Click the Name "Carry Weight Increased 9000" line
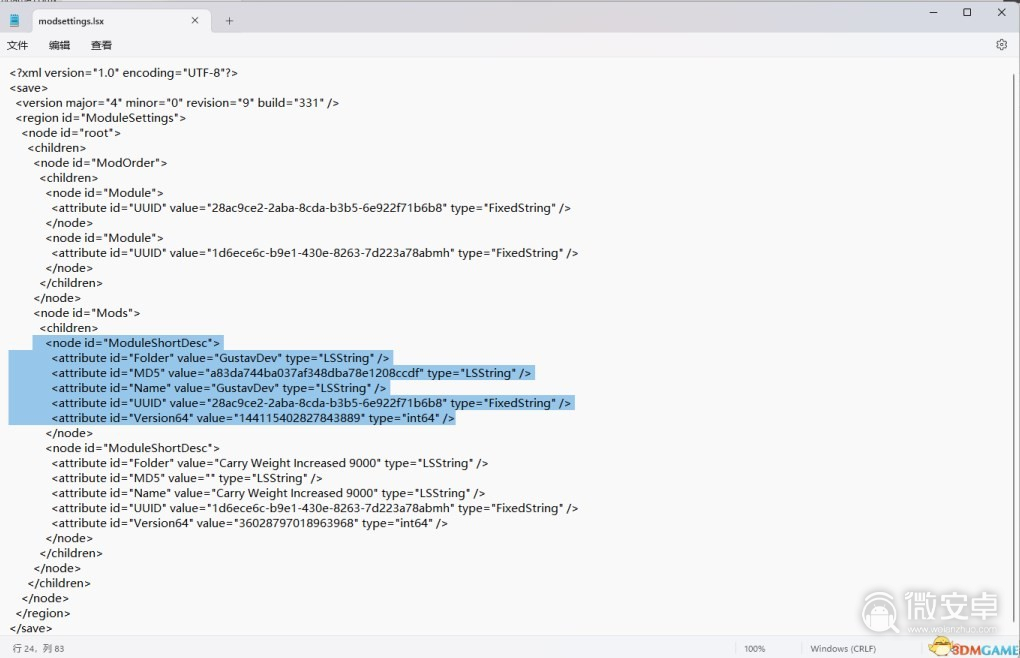This screenshot has height=658, width=1020. (268, 493)
